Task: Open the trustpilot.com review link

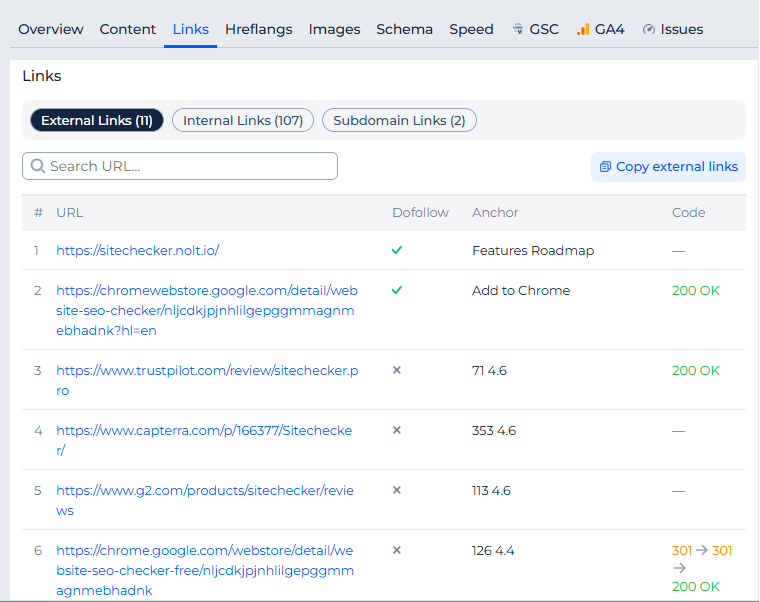Action: coord(207,380)
